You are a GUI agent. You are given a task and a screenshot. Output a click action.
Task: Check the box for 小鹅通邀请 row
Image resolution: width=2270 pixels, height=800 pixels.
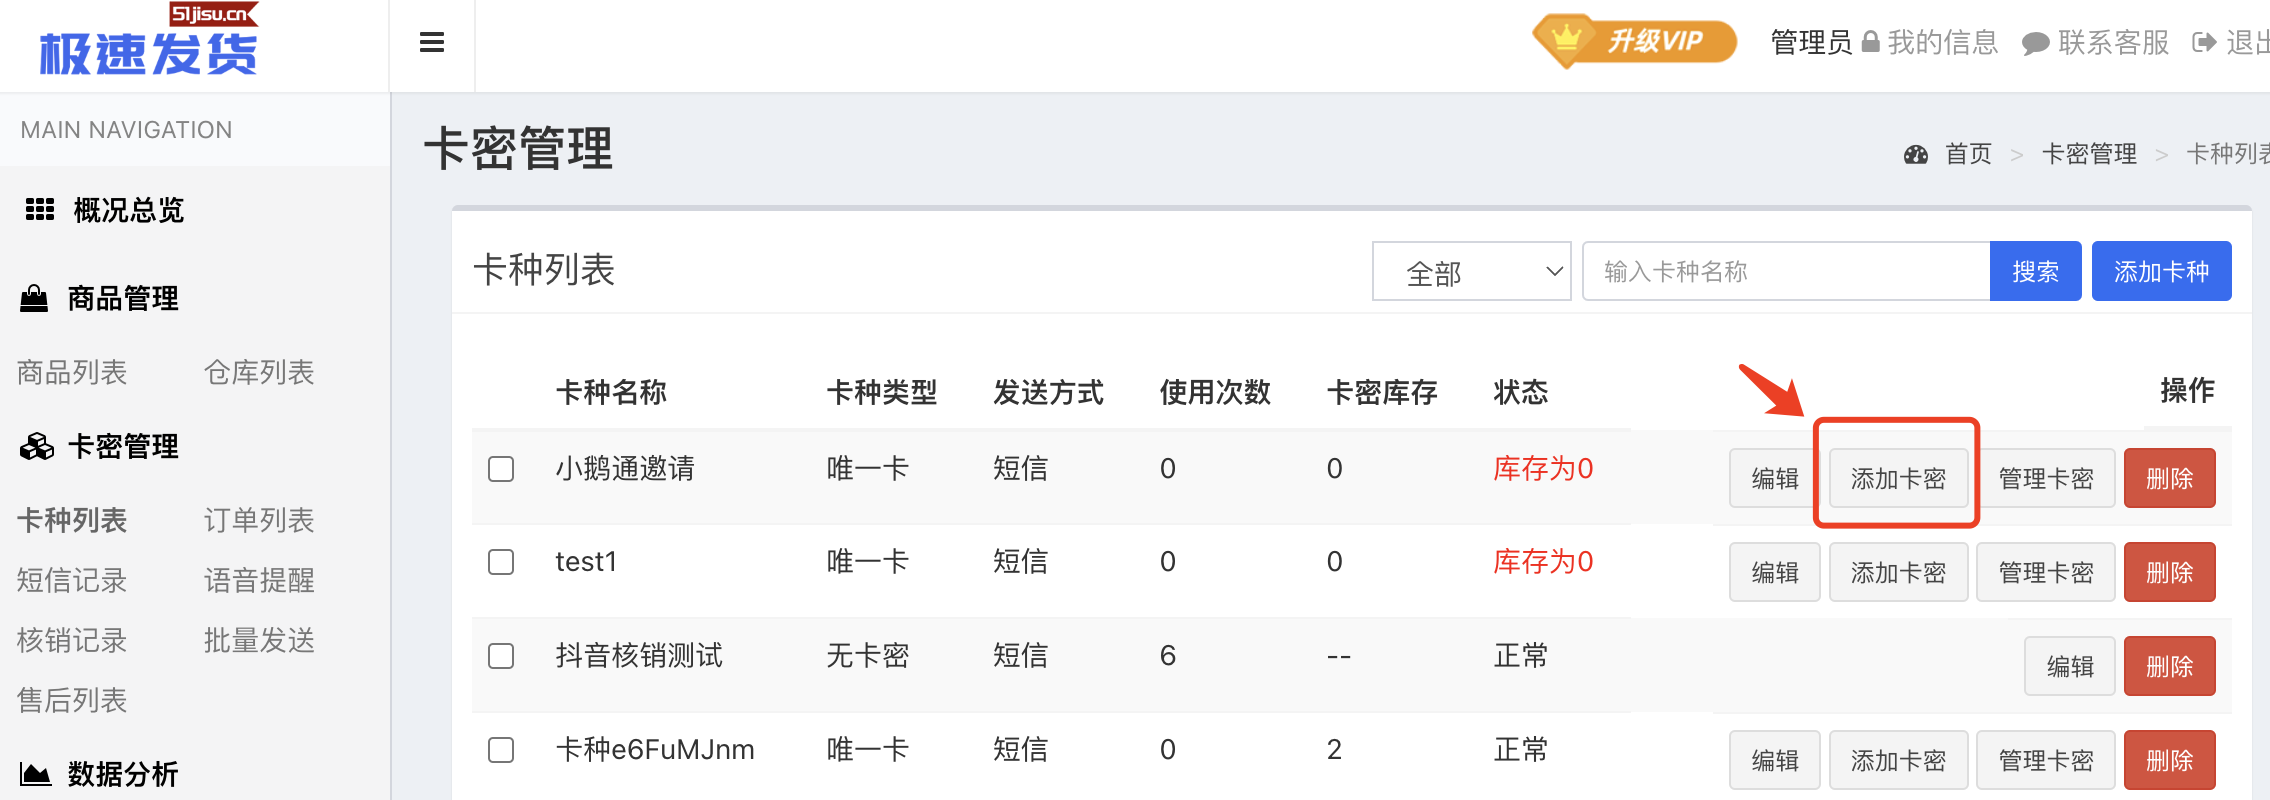tap(501, 469)
